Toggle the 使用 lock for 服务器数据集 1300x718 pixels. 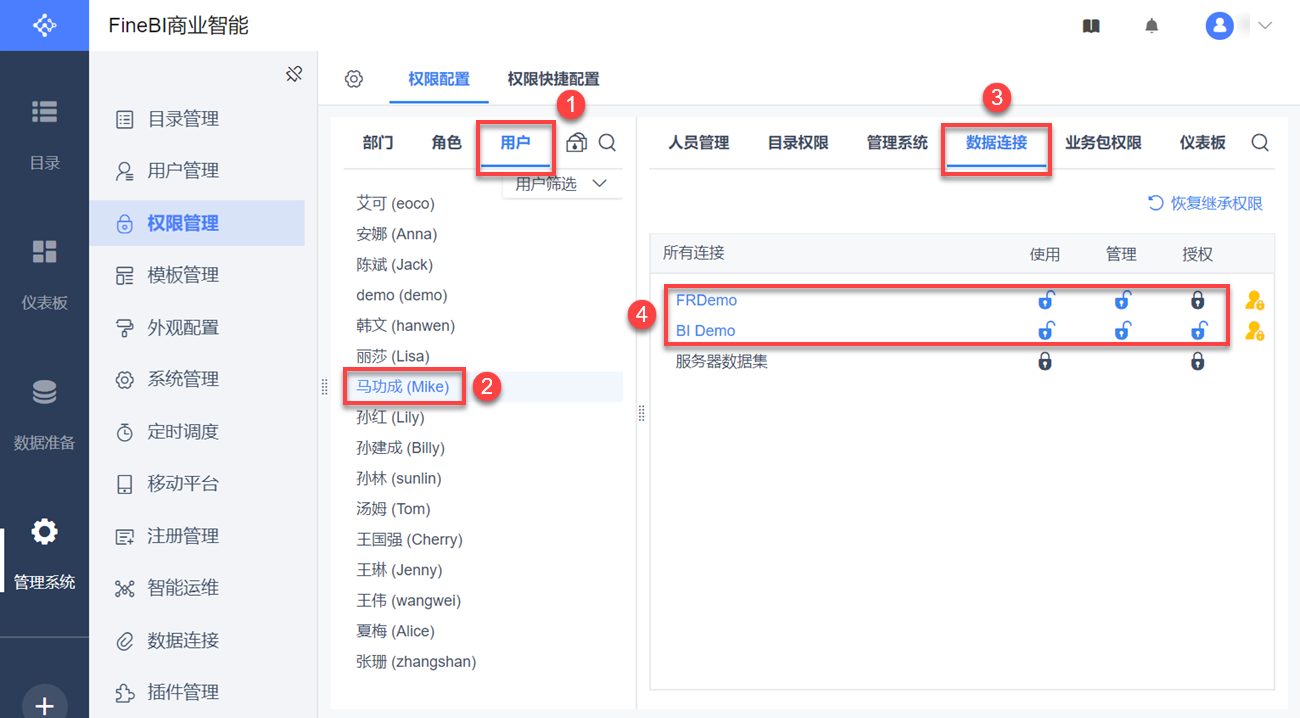[1045, 361]
